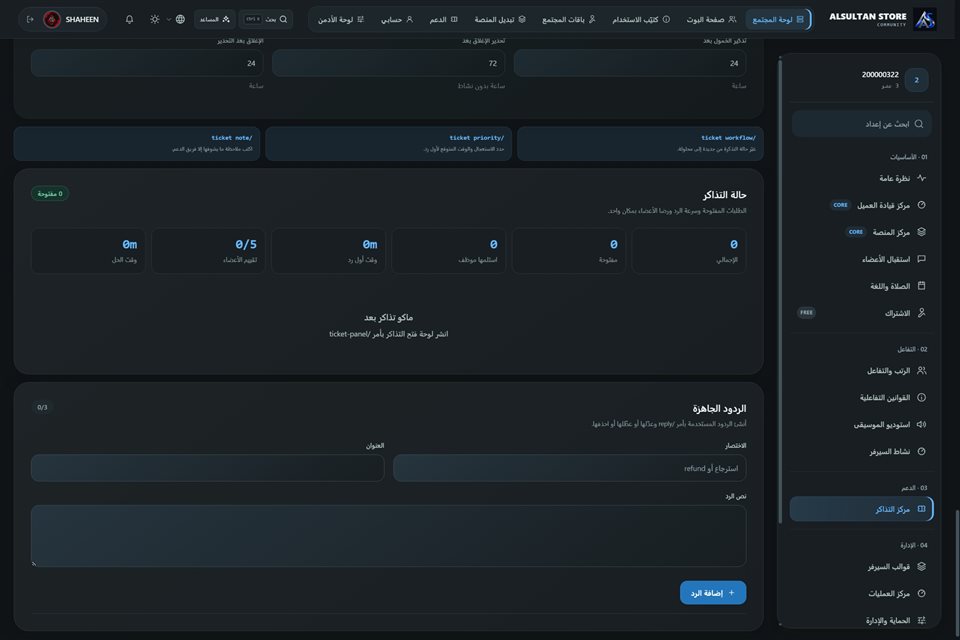This screenshot has height=640, width=960.
Task: Click the حالة التذاكر section heading
Action: pos(724,195)
